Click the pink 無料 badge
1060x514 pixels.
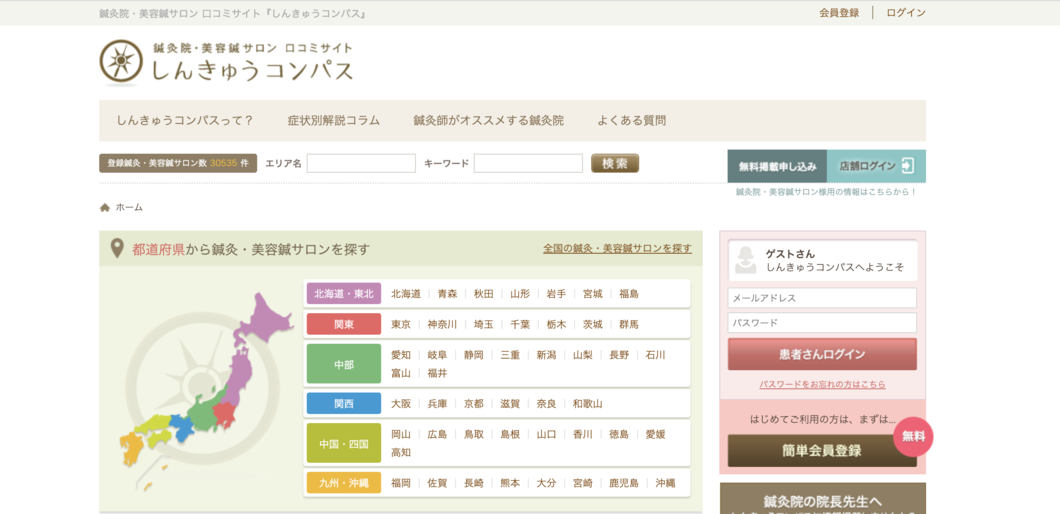coord(912,437)
